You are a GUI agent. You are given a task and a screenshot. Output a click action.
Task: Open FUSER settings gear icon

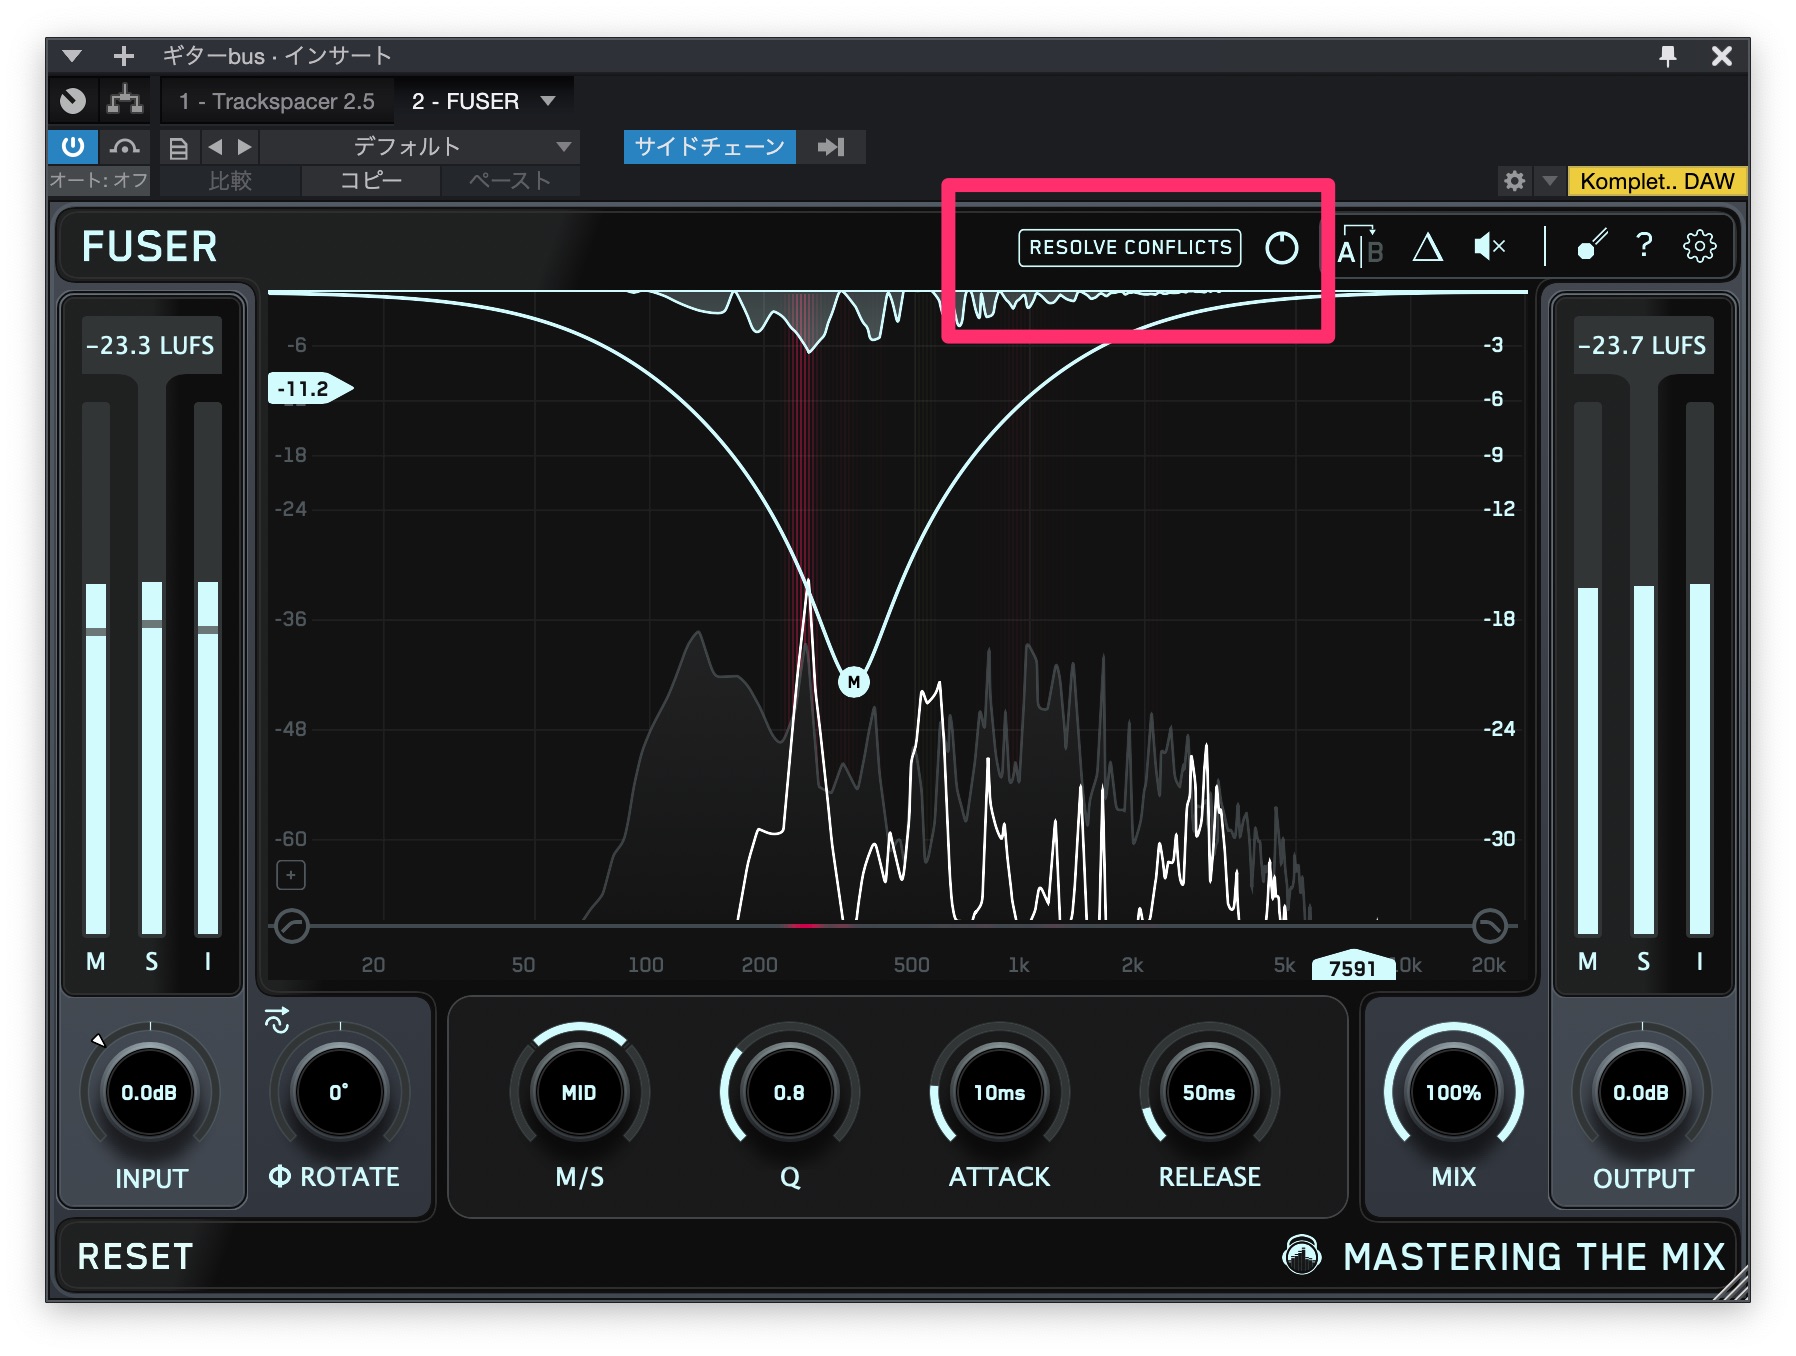[1699, 246]
